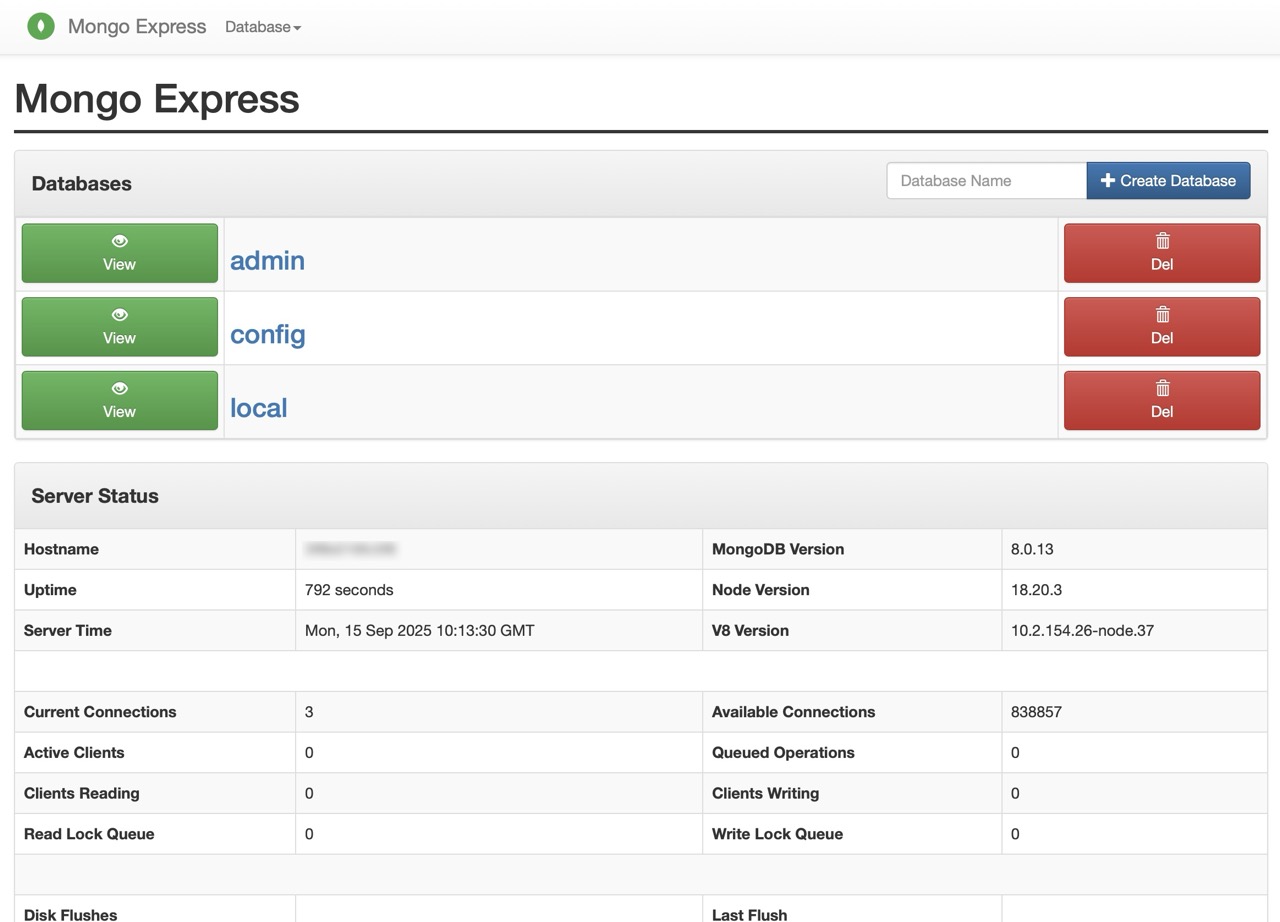Click the MongoDB Version value 8.0.13
The image size is (1280, 922).
click(1032, 549)
